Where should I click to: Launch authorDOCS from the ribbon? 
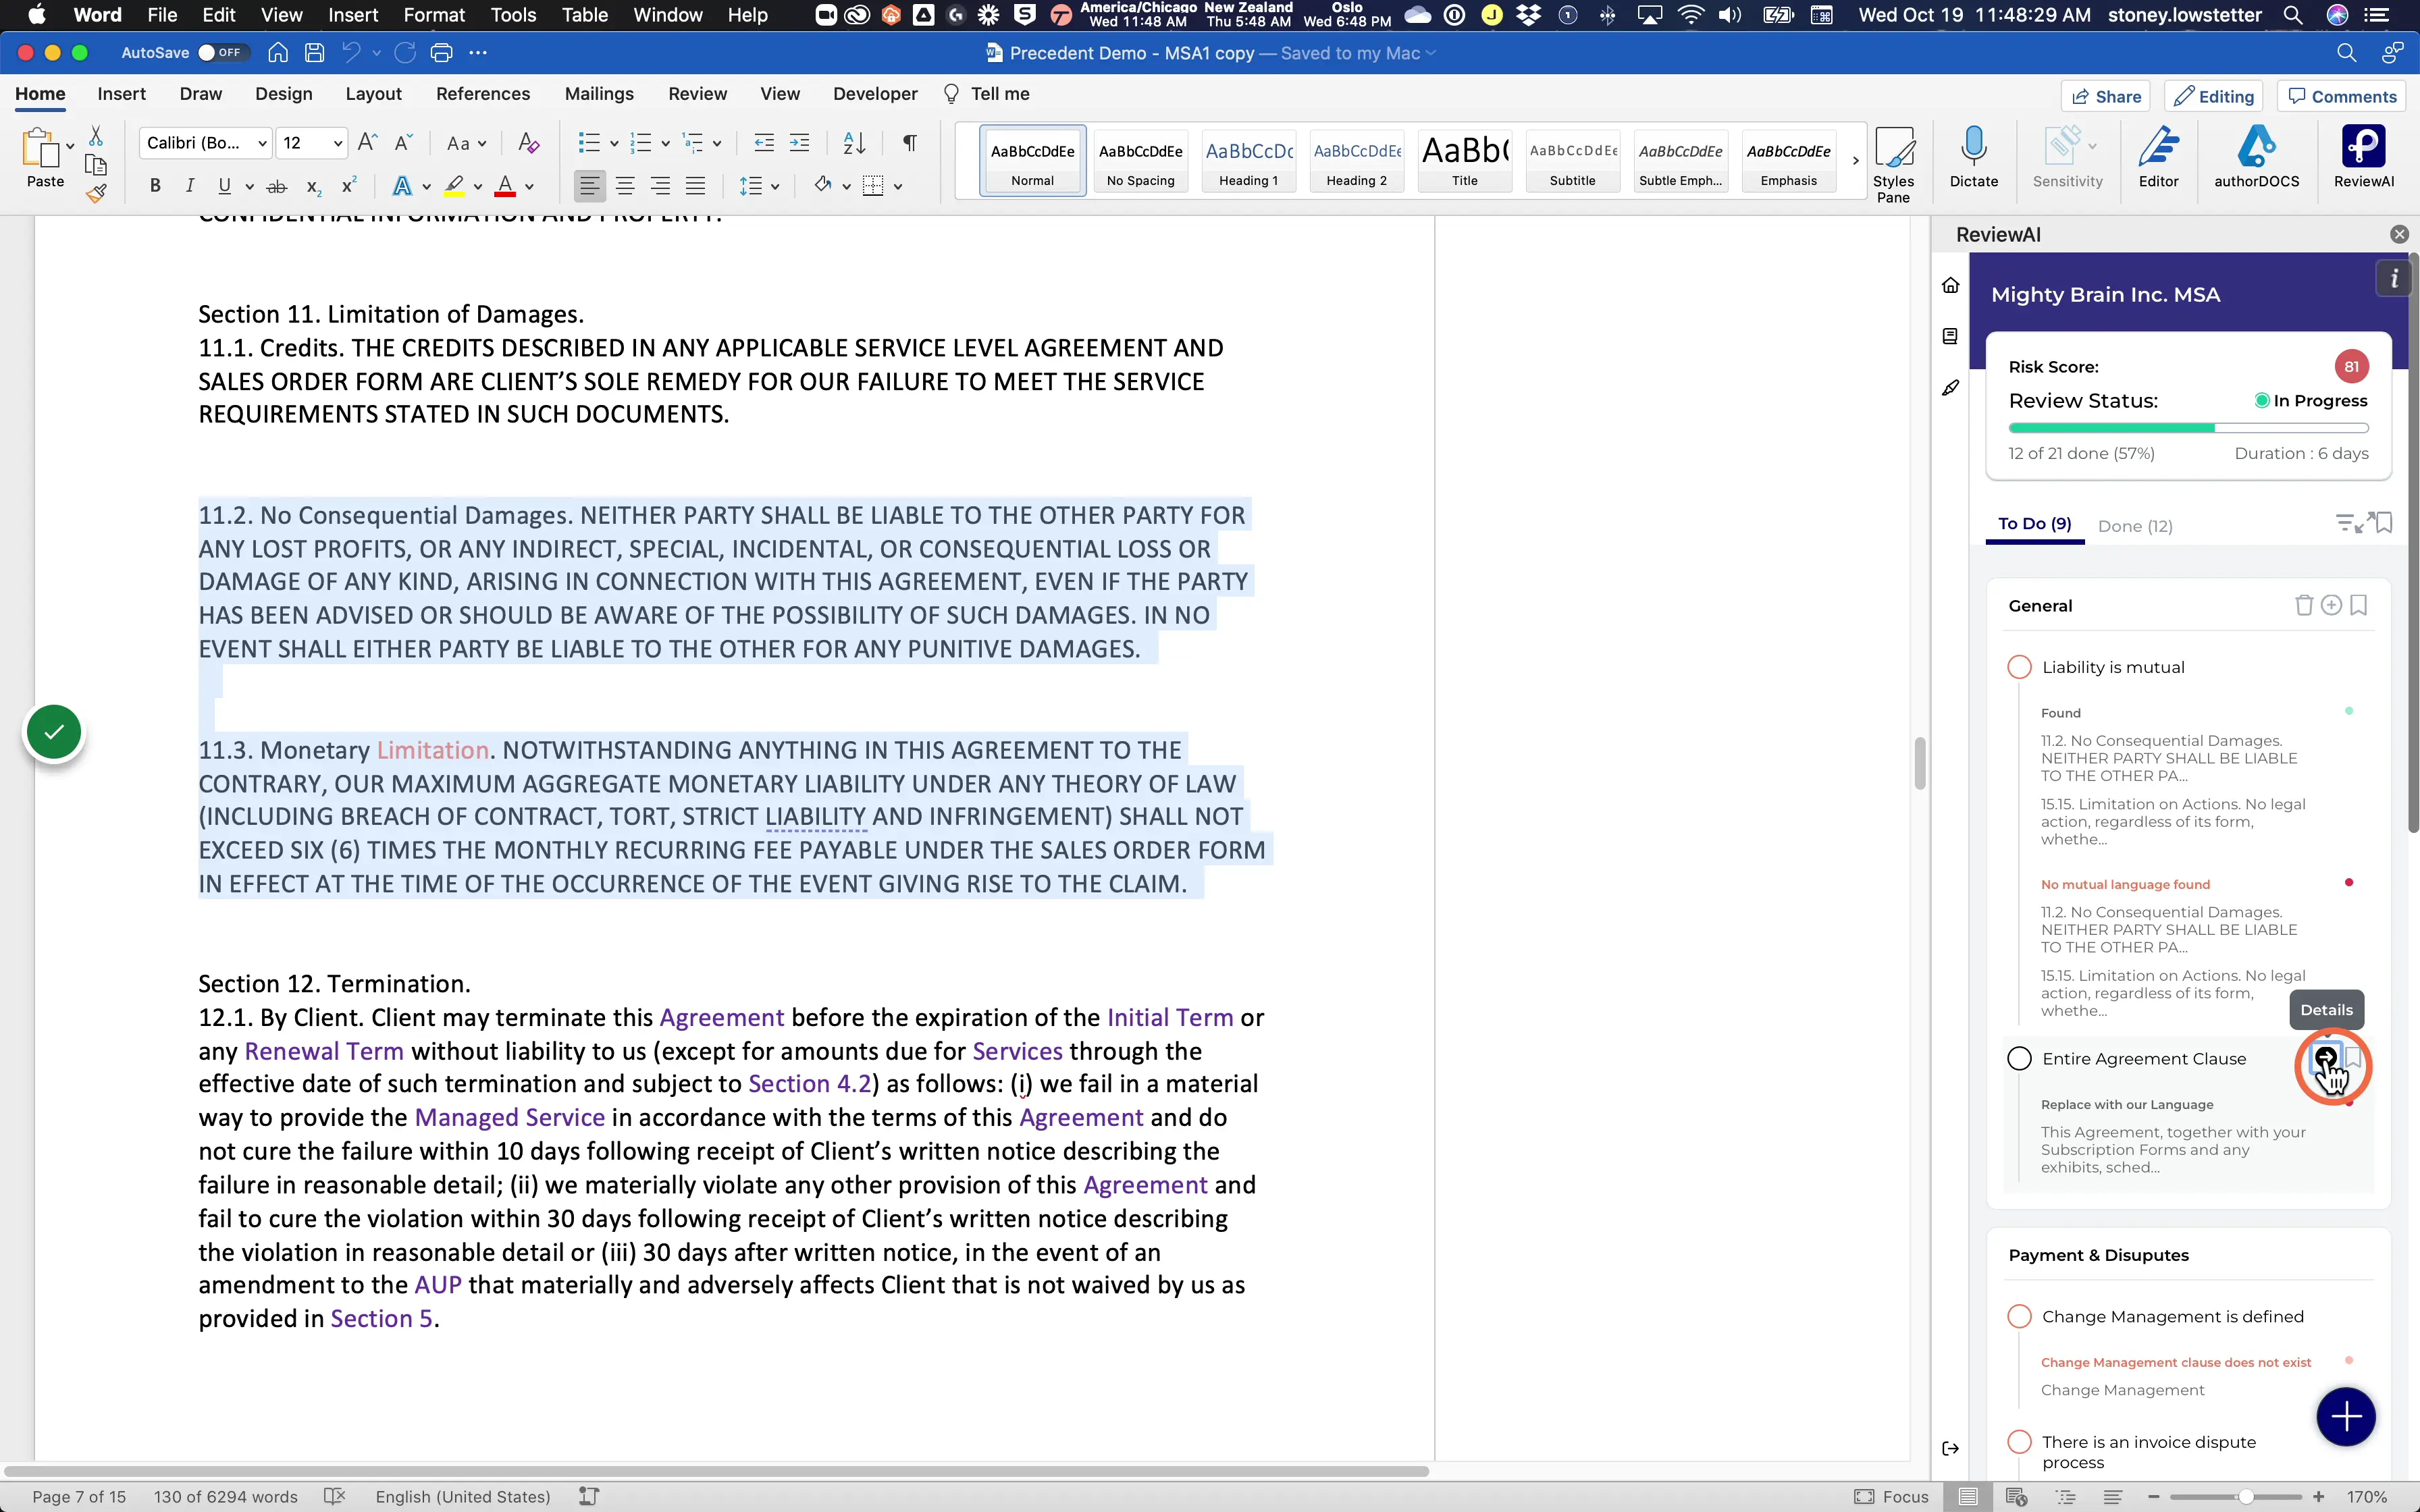pos(2256,156)
